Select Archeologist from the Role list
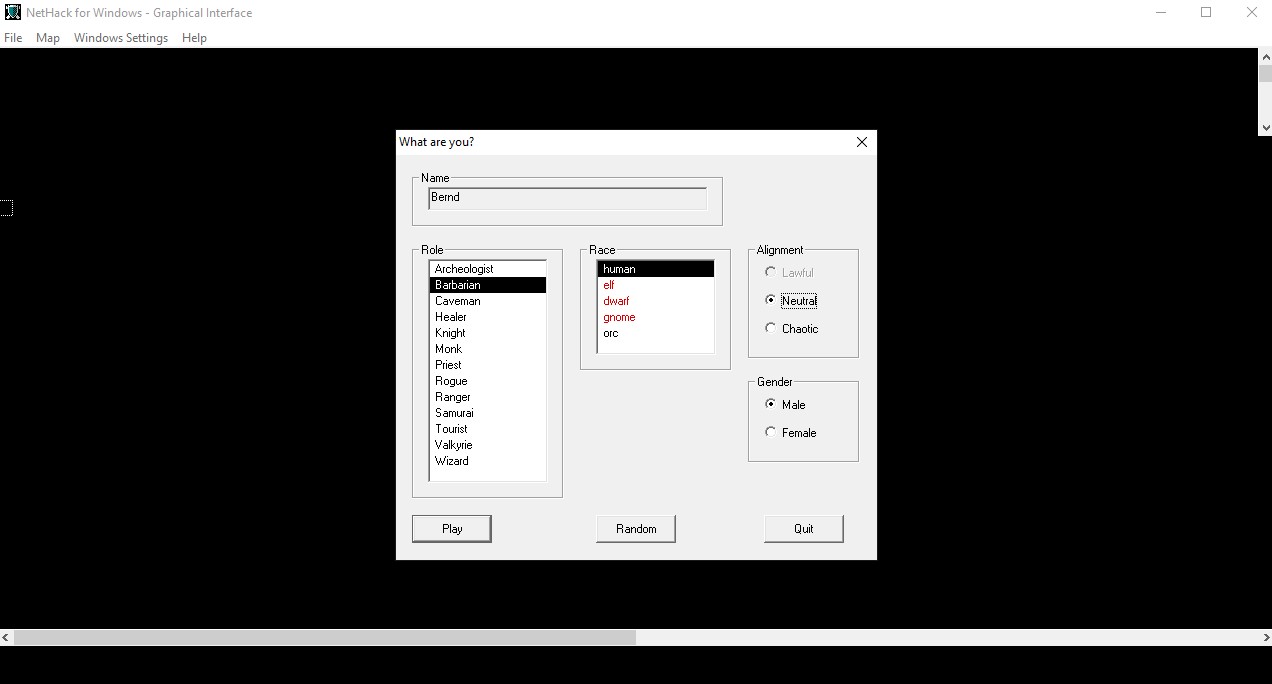The image size is (1272, 684). pyautogui.click(x=464, y=269)
